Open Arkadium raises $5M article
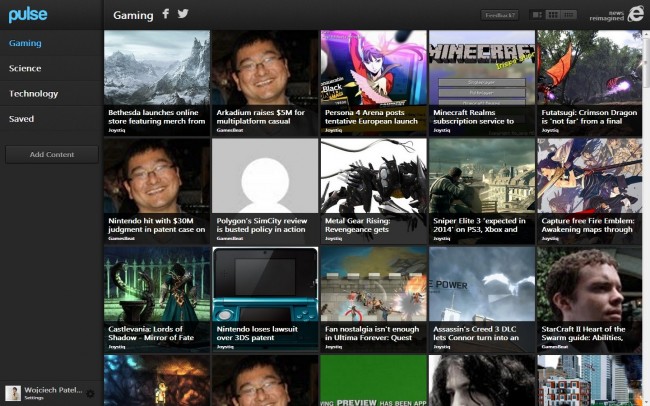650x406 pixels. pyautogui.click(x=265, y=83)
